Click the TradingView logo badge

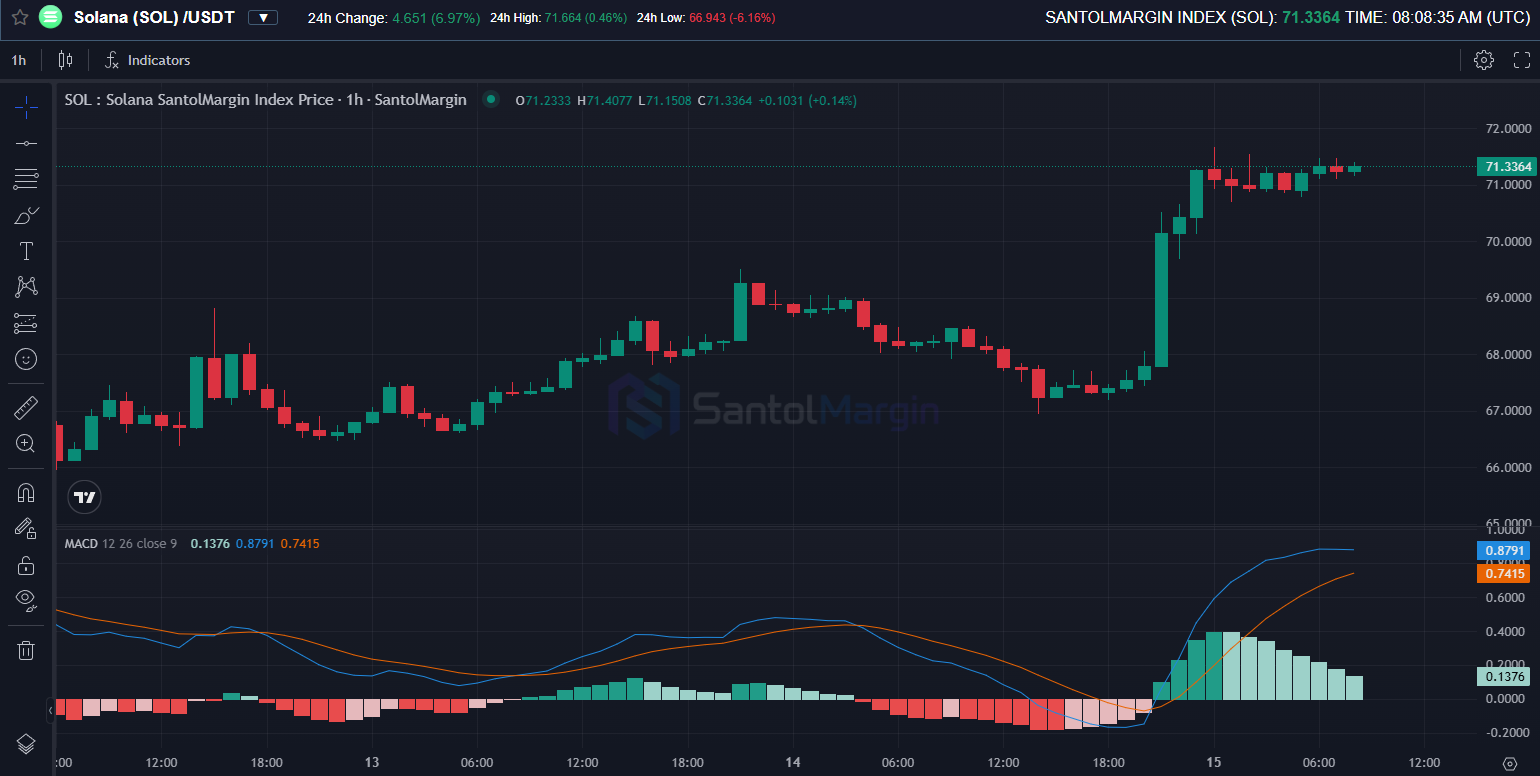click(x=85, y=497)
